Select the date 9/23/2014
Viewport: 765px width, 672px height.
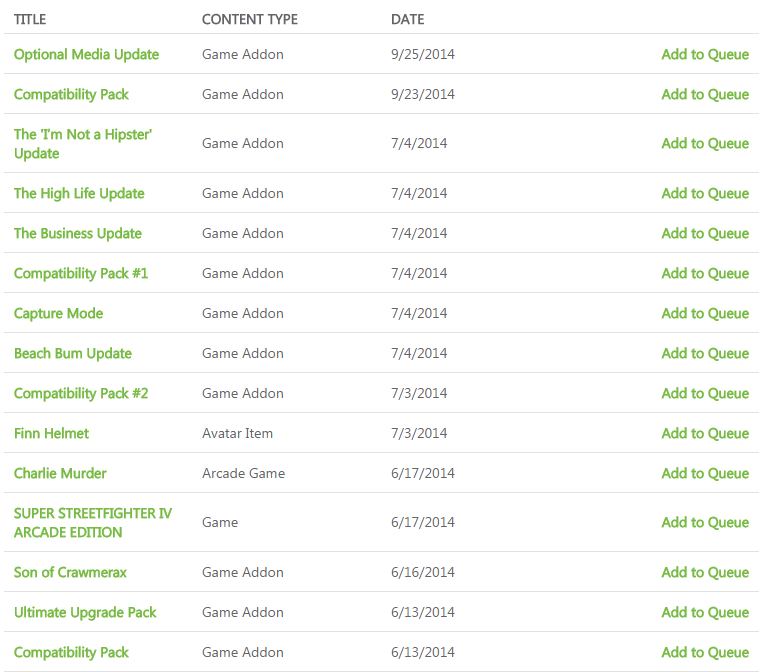(423, 94)
